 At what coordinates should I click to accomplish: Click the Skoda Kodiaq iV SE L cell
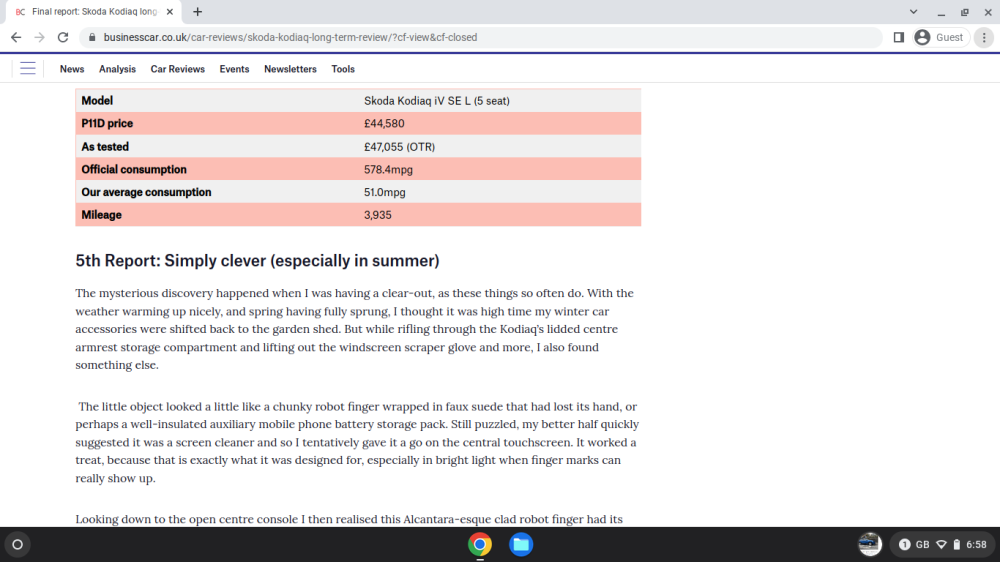(x=437, y=101)
